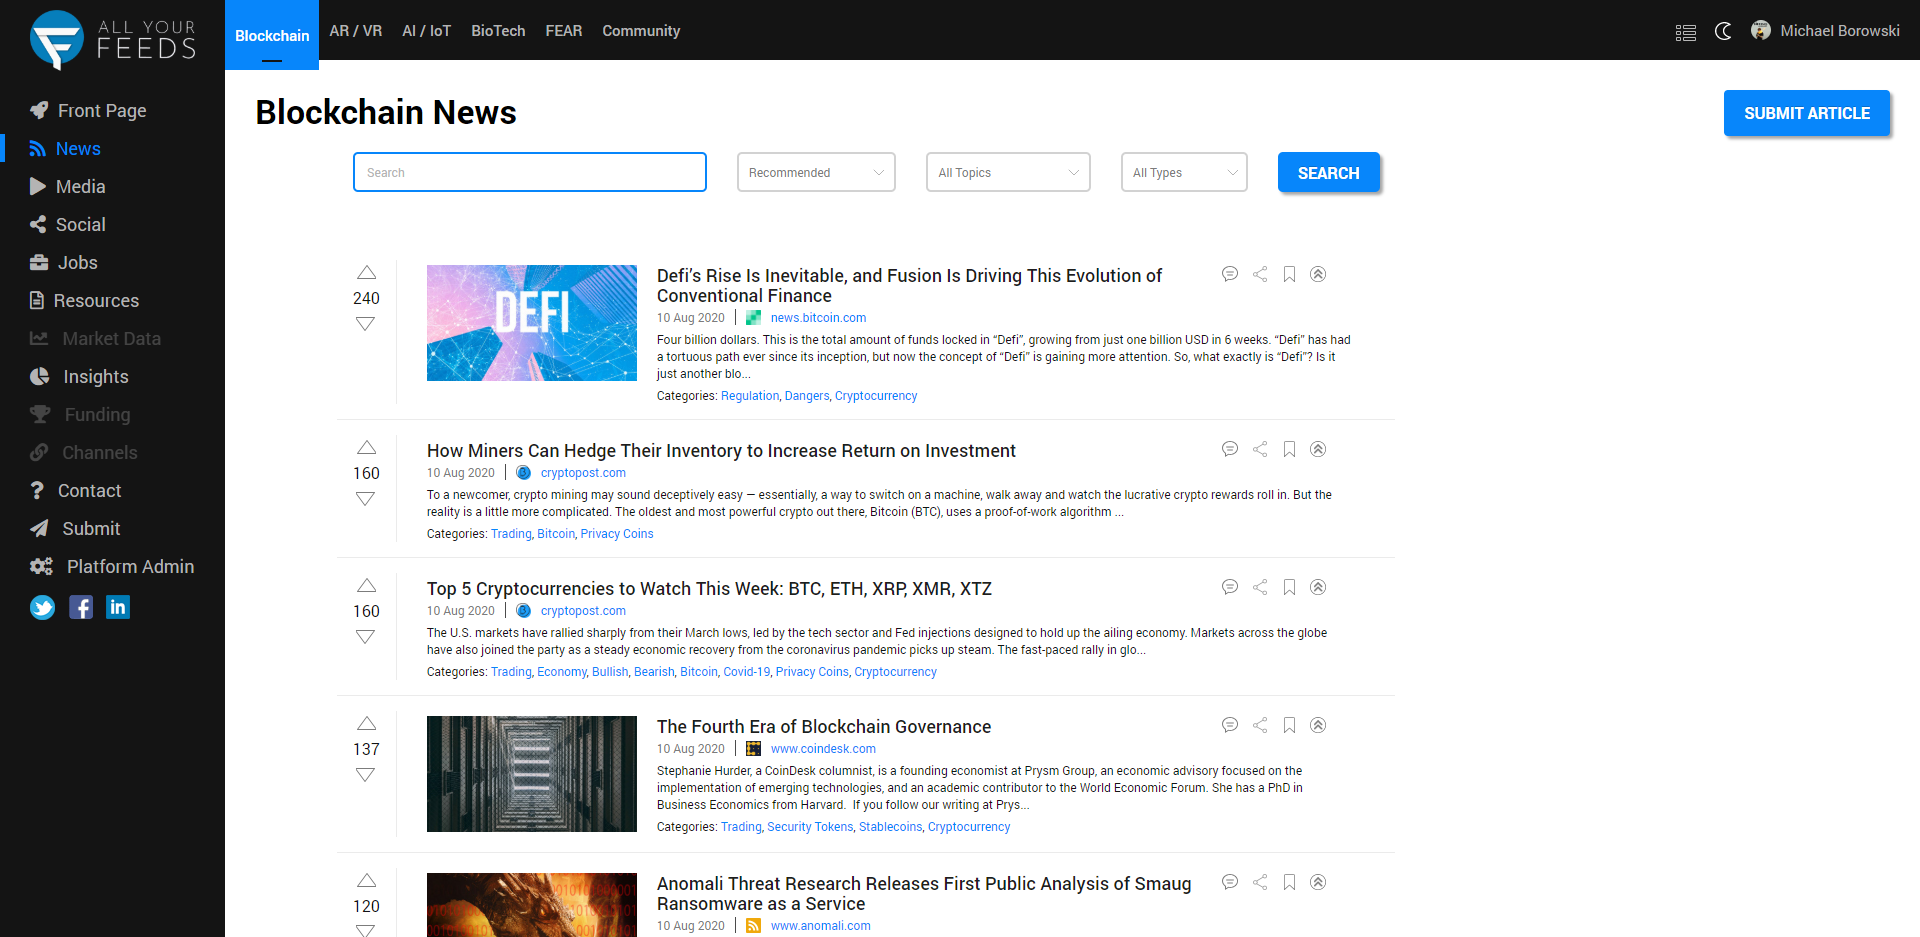This screenshot has height=937, width=1920.
Task: Bookmark the Anomali Threat Research article
Action: pyautogui.click(x=1290, y=882)
